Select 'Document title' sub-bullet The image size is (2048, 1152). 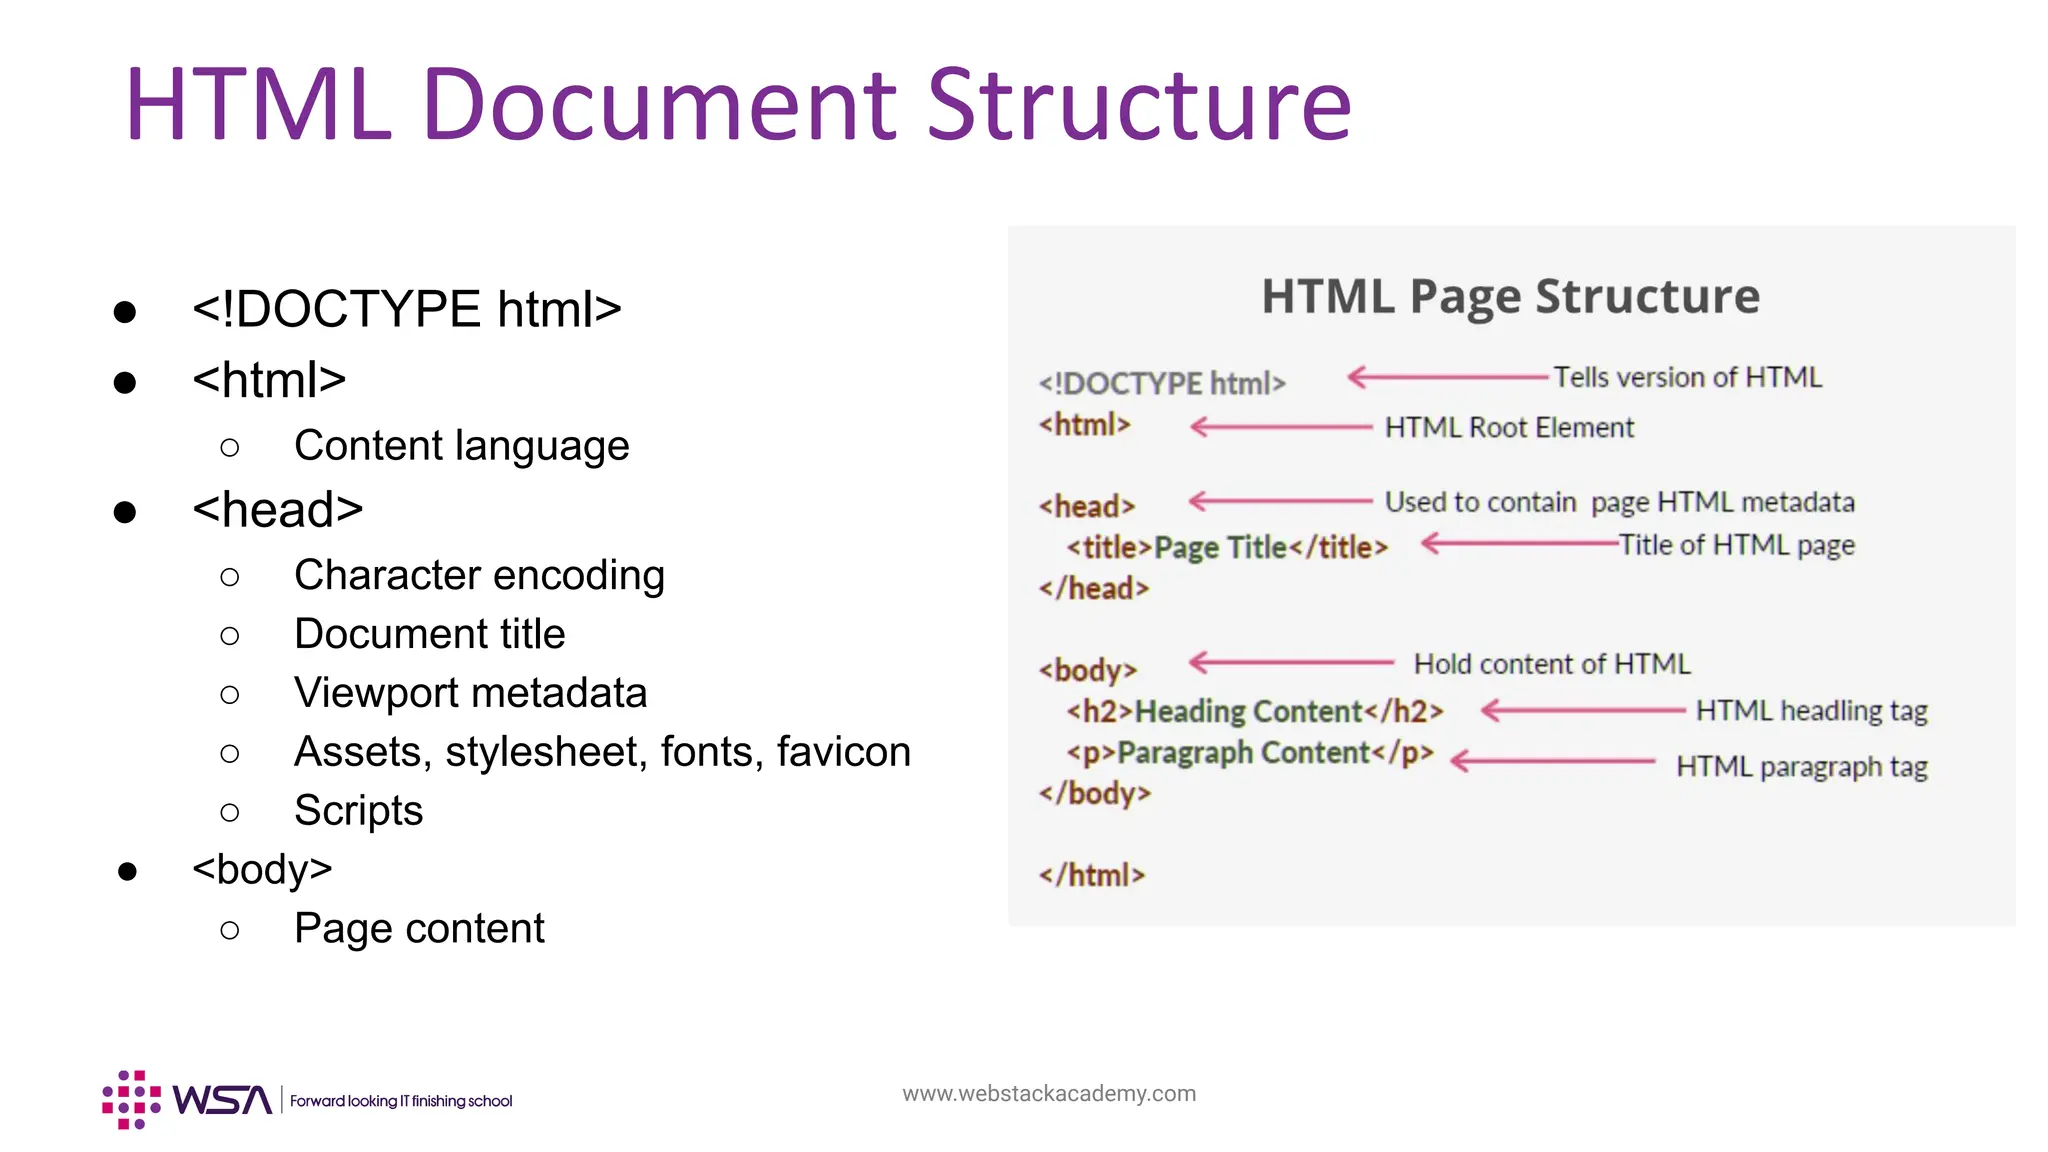pyautogui.click(x=429, y=634)
